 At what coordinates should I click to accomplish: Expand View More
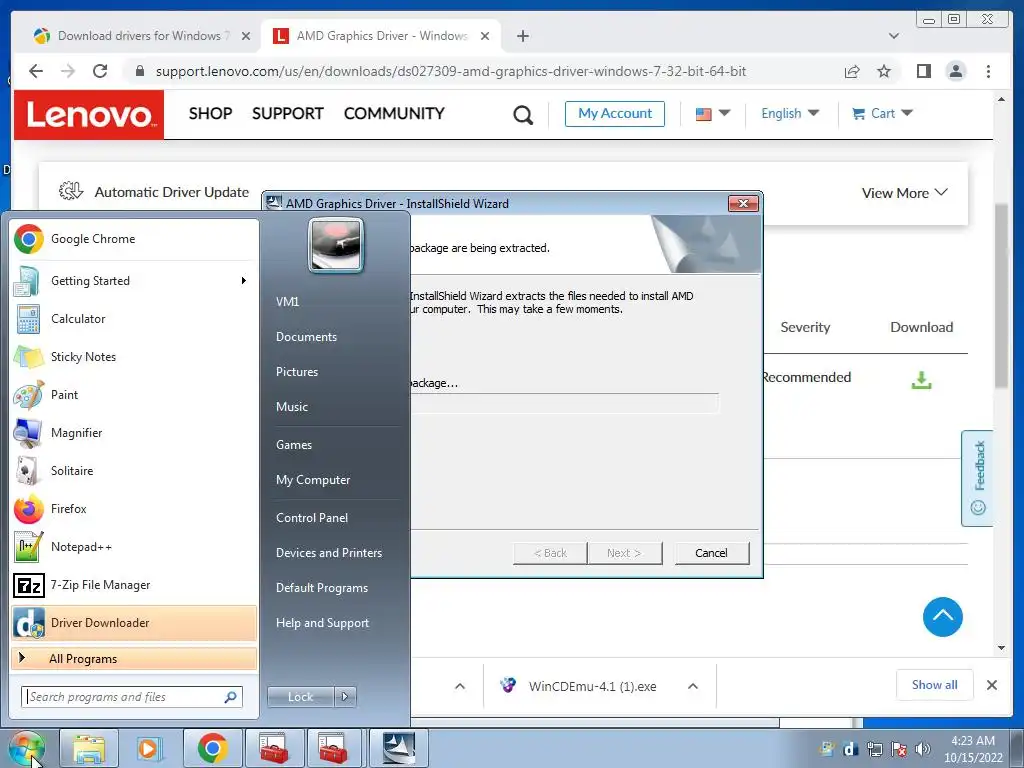904,193
